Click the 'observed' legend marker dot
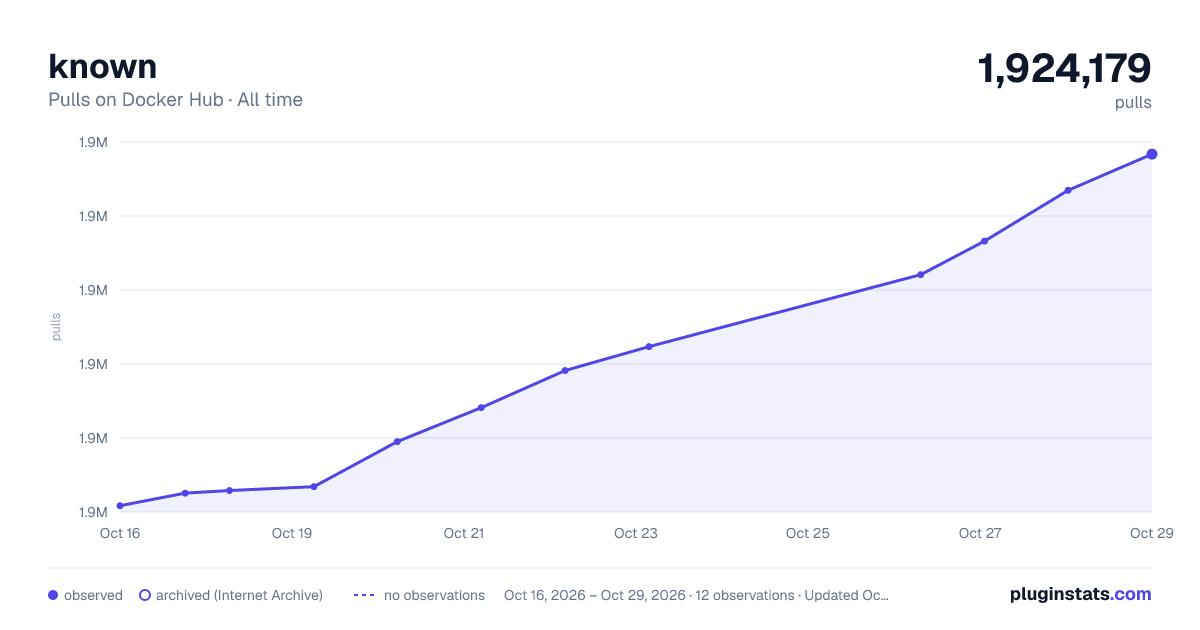The width and height of the screenshot is (1200, 630). coord(53,595)
